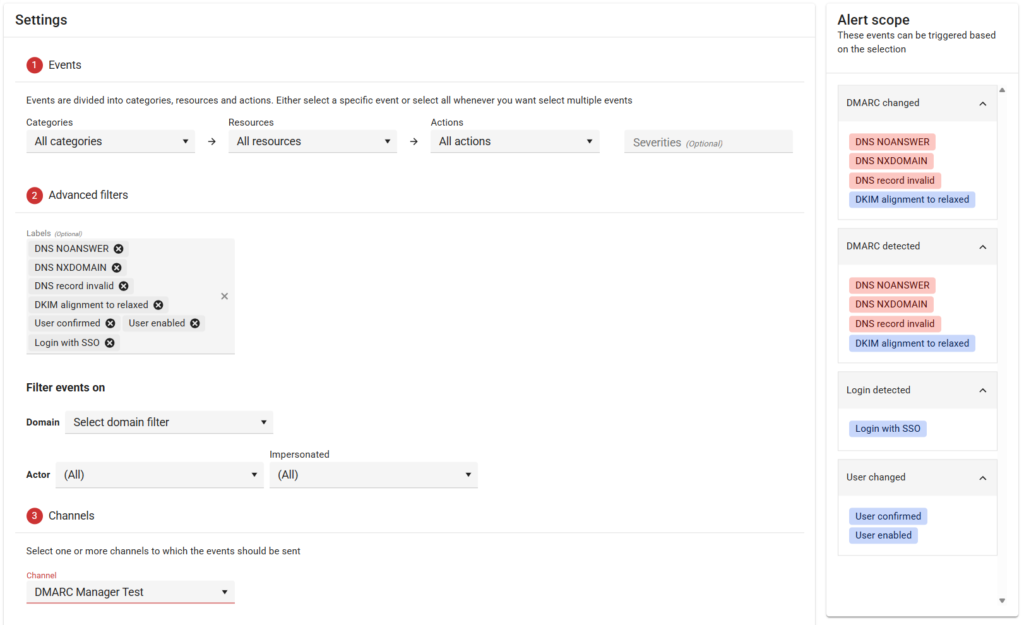
Task: Open the All actions dropdown
Action: coord(515,142)
